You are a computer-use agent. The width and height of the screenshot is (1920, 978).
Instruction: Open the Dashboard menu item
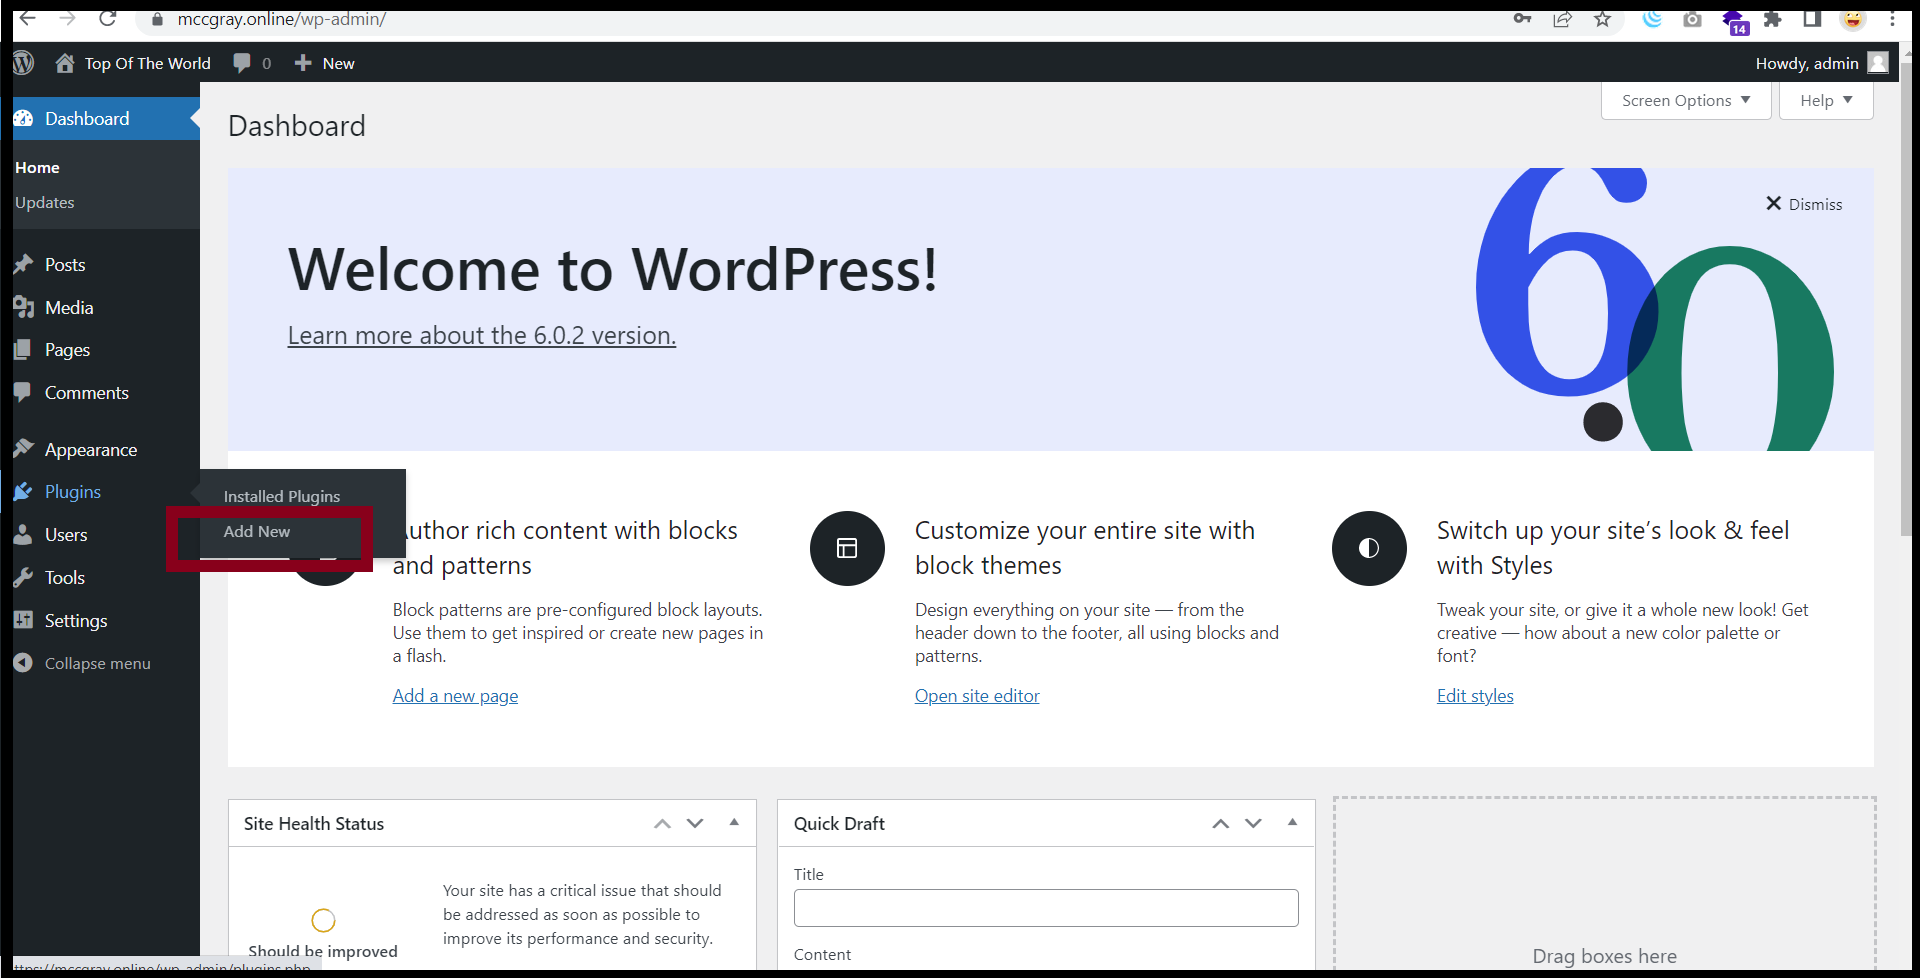coord(106,118)
